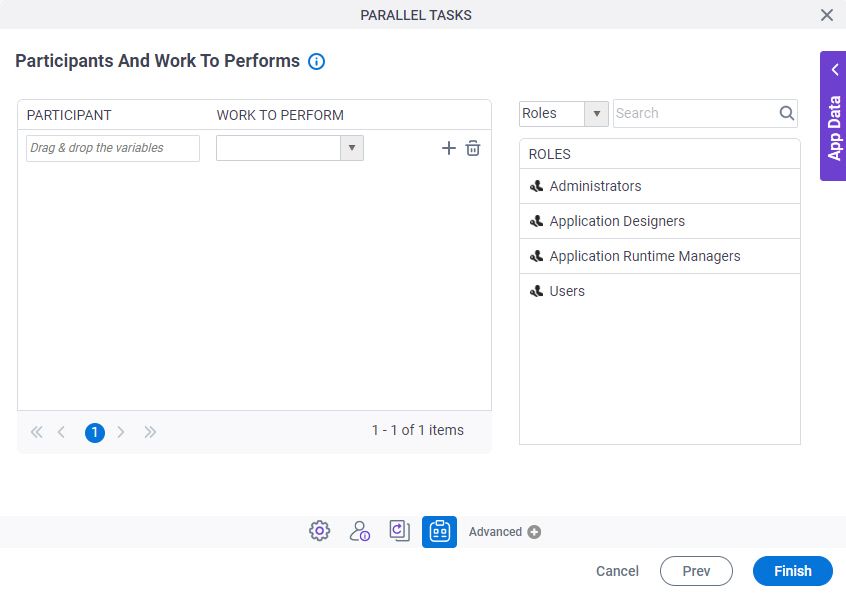
Task: Click the Application Runtime Managers role icon
Action: [536, 257]
